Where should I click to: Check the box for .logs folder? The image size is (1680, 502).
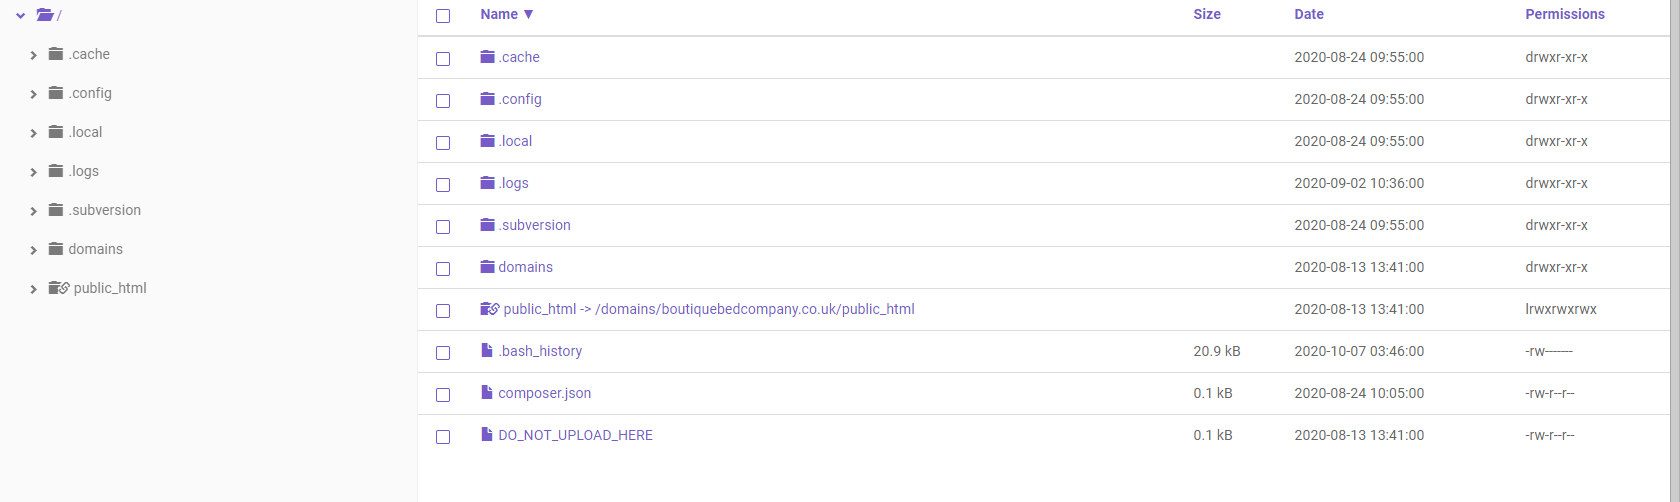click(x=443, y=185)
